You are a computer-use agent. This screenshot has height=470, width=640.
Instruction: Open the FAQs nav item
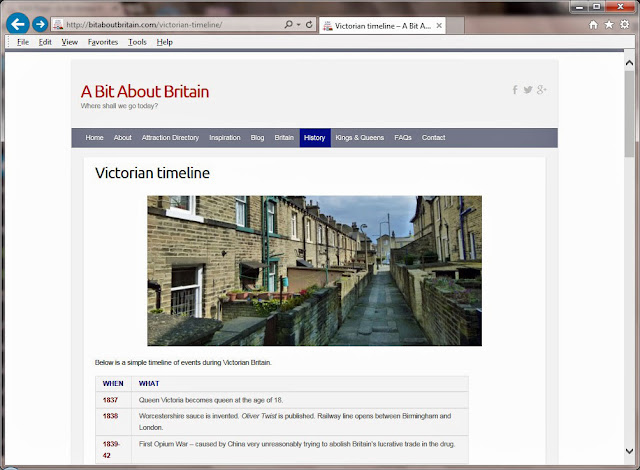coord(403,138)
